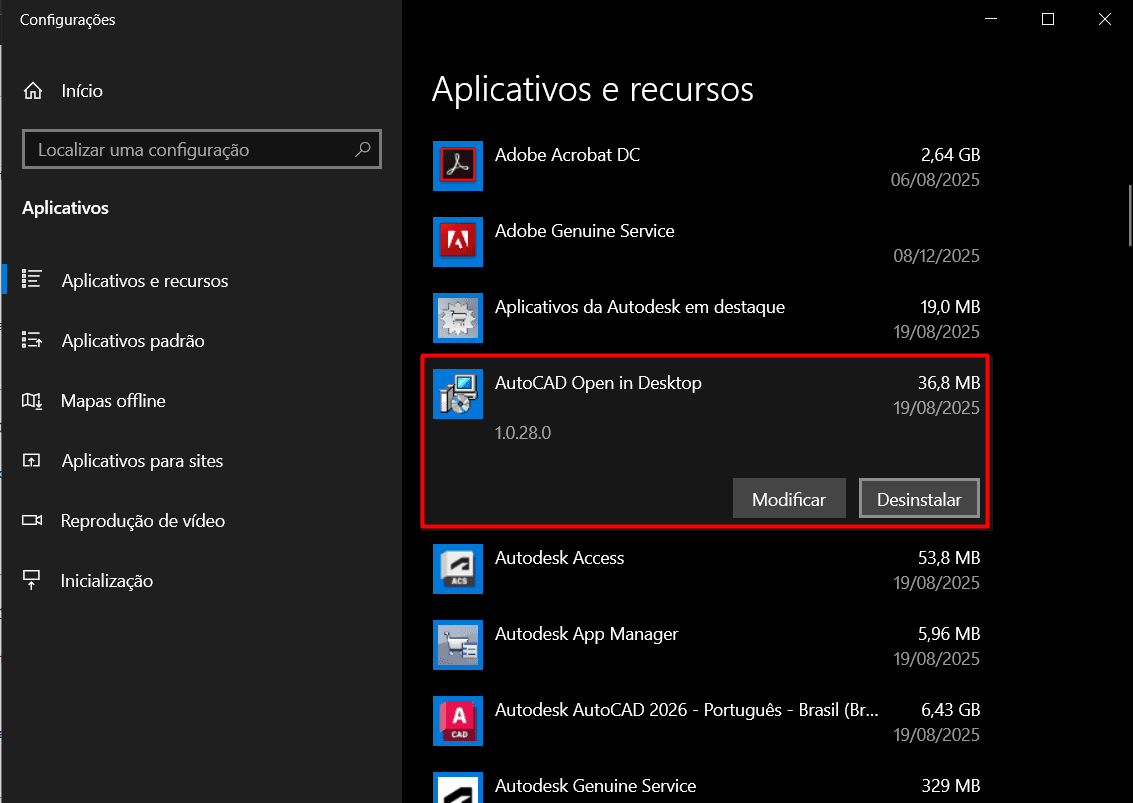Focus the Localizar uma configuração field
The image size is (1133, 803).
coord(190,150)
